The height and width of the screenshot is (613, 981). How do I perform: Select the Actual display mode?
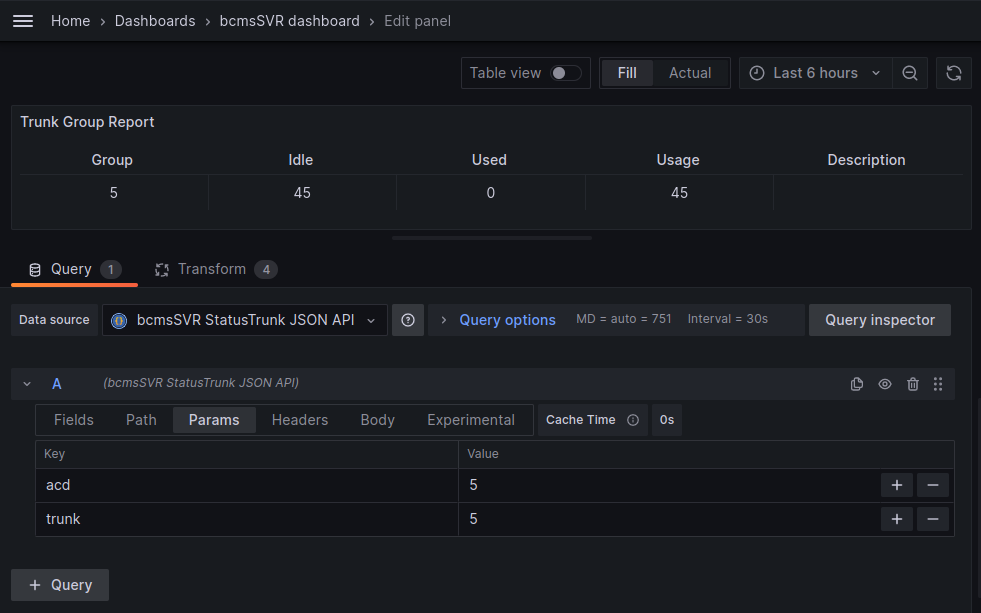[690, 73]
